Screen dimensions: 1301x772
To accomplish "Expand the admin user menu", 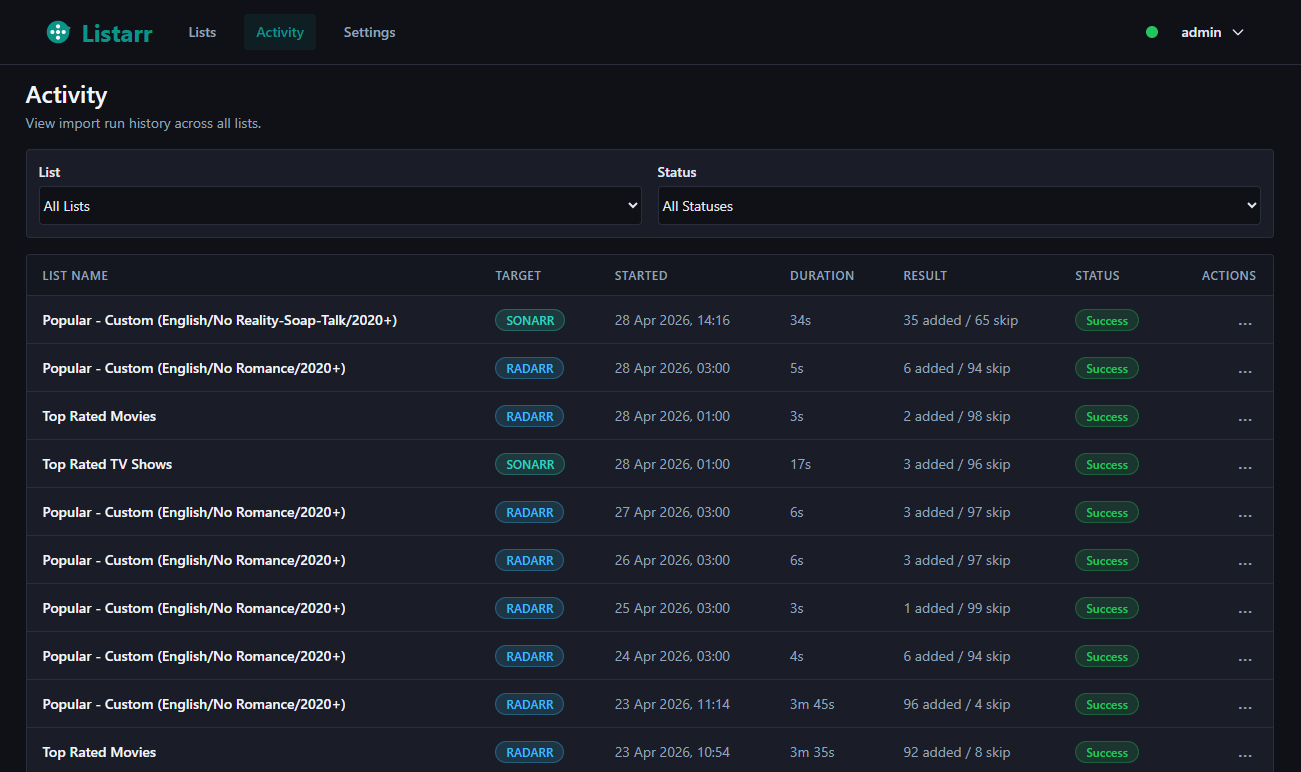I will (x=1212, y=32).
